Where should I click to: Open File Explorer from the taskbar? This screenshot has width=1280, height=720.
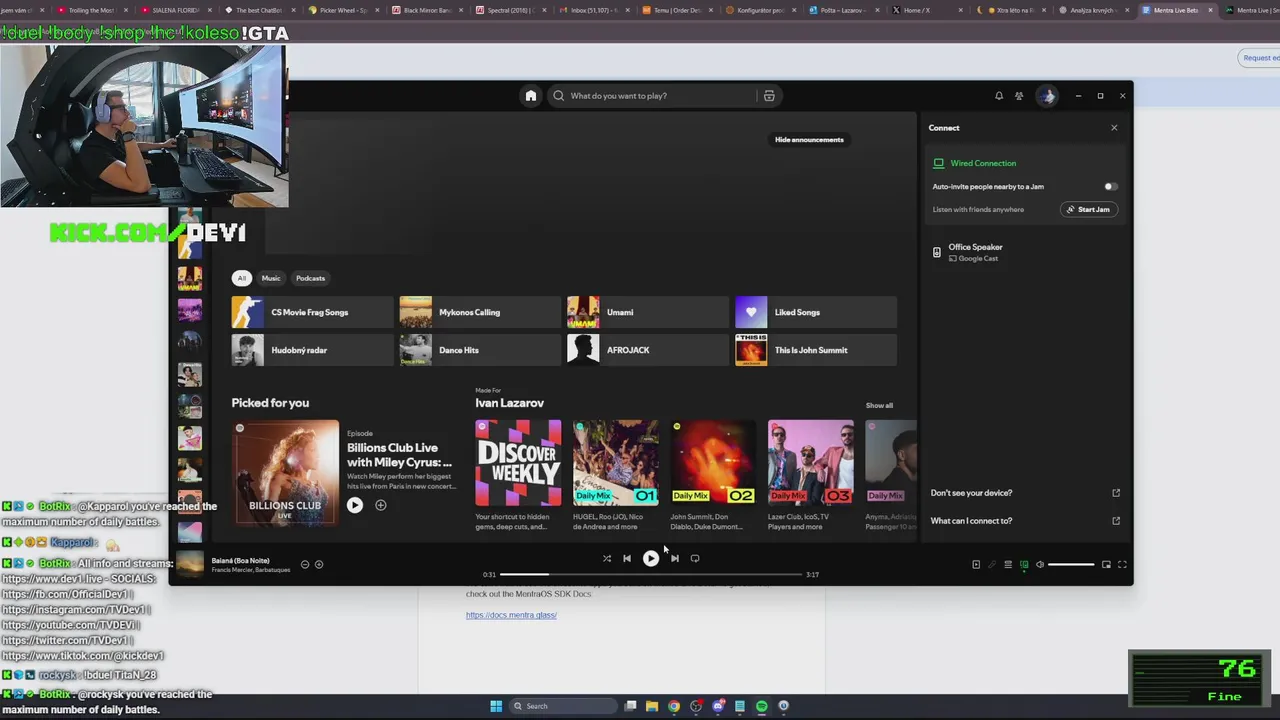coord(652,706)
